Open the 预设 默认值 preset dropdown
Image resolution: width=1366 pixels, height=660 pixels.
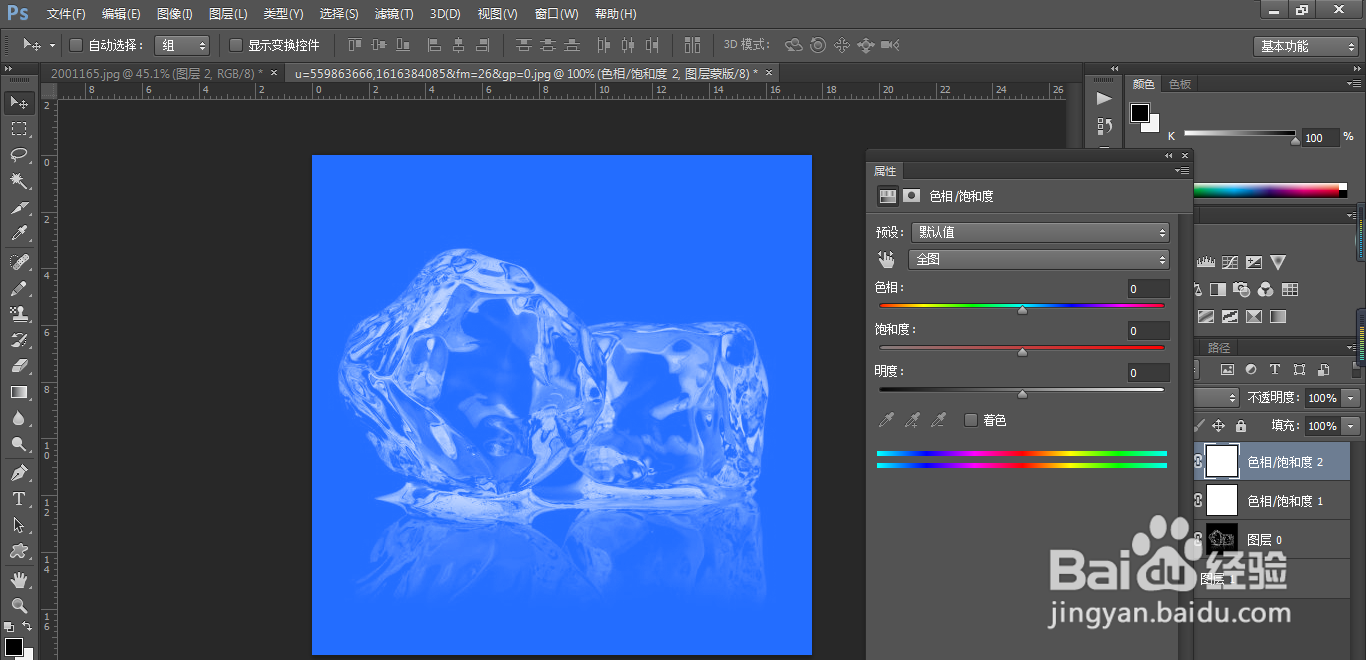pyautogui.click(x=1039, y=232)
